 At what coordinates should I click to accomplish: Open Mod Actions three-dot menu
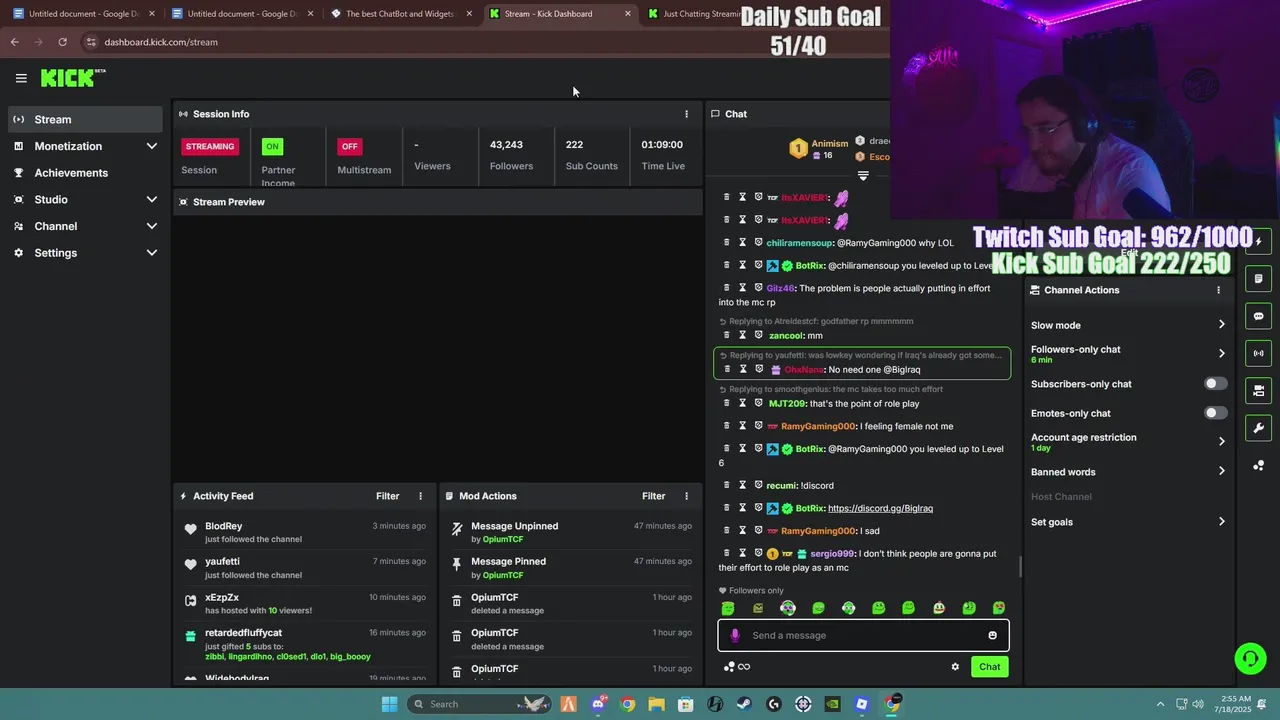[686, 496]
